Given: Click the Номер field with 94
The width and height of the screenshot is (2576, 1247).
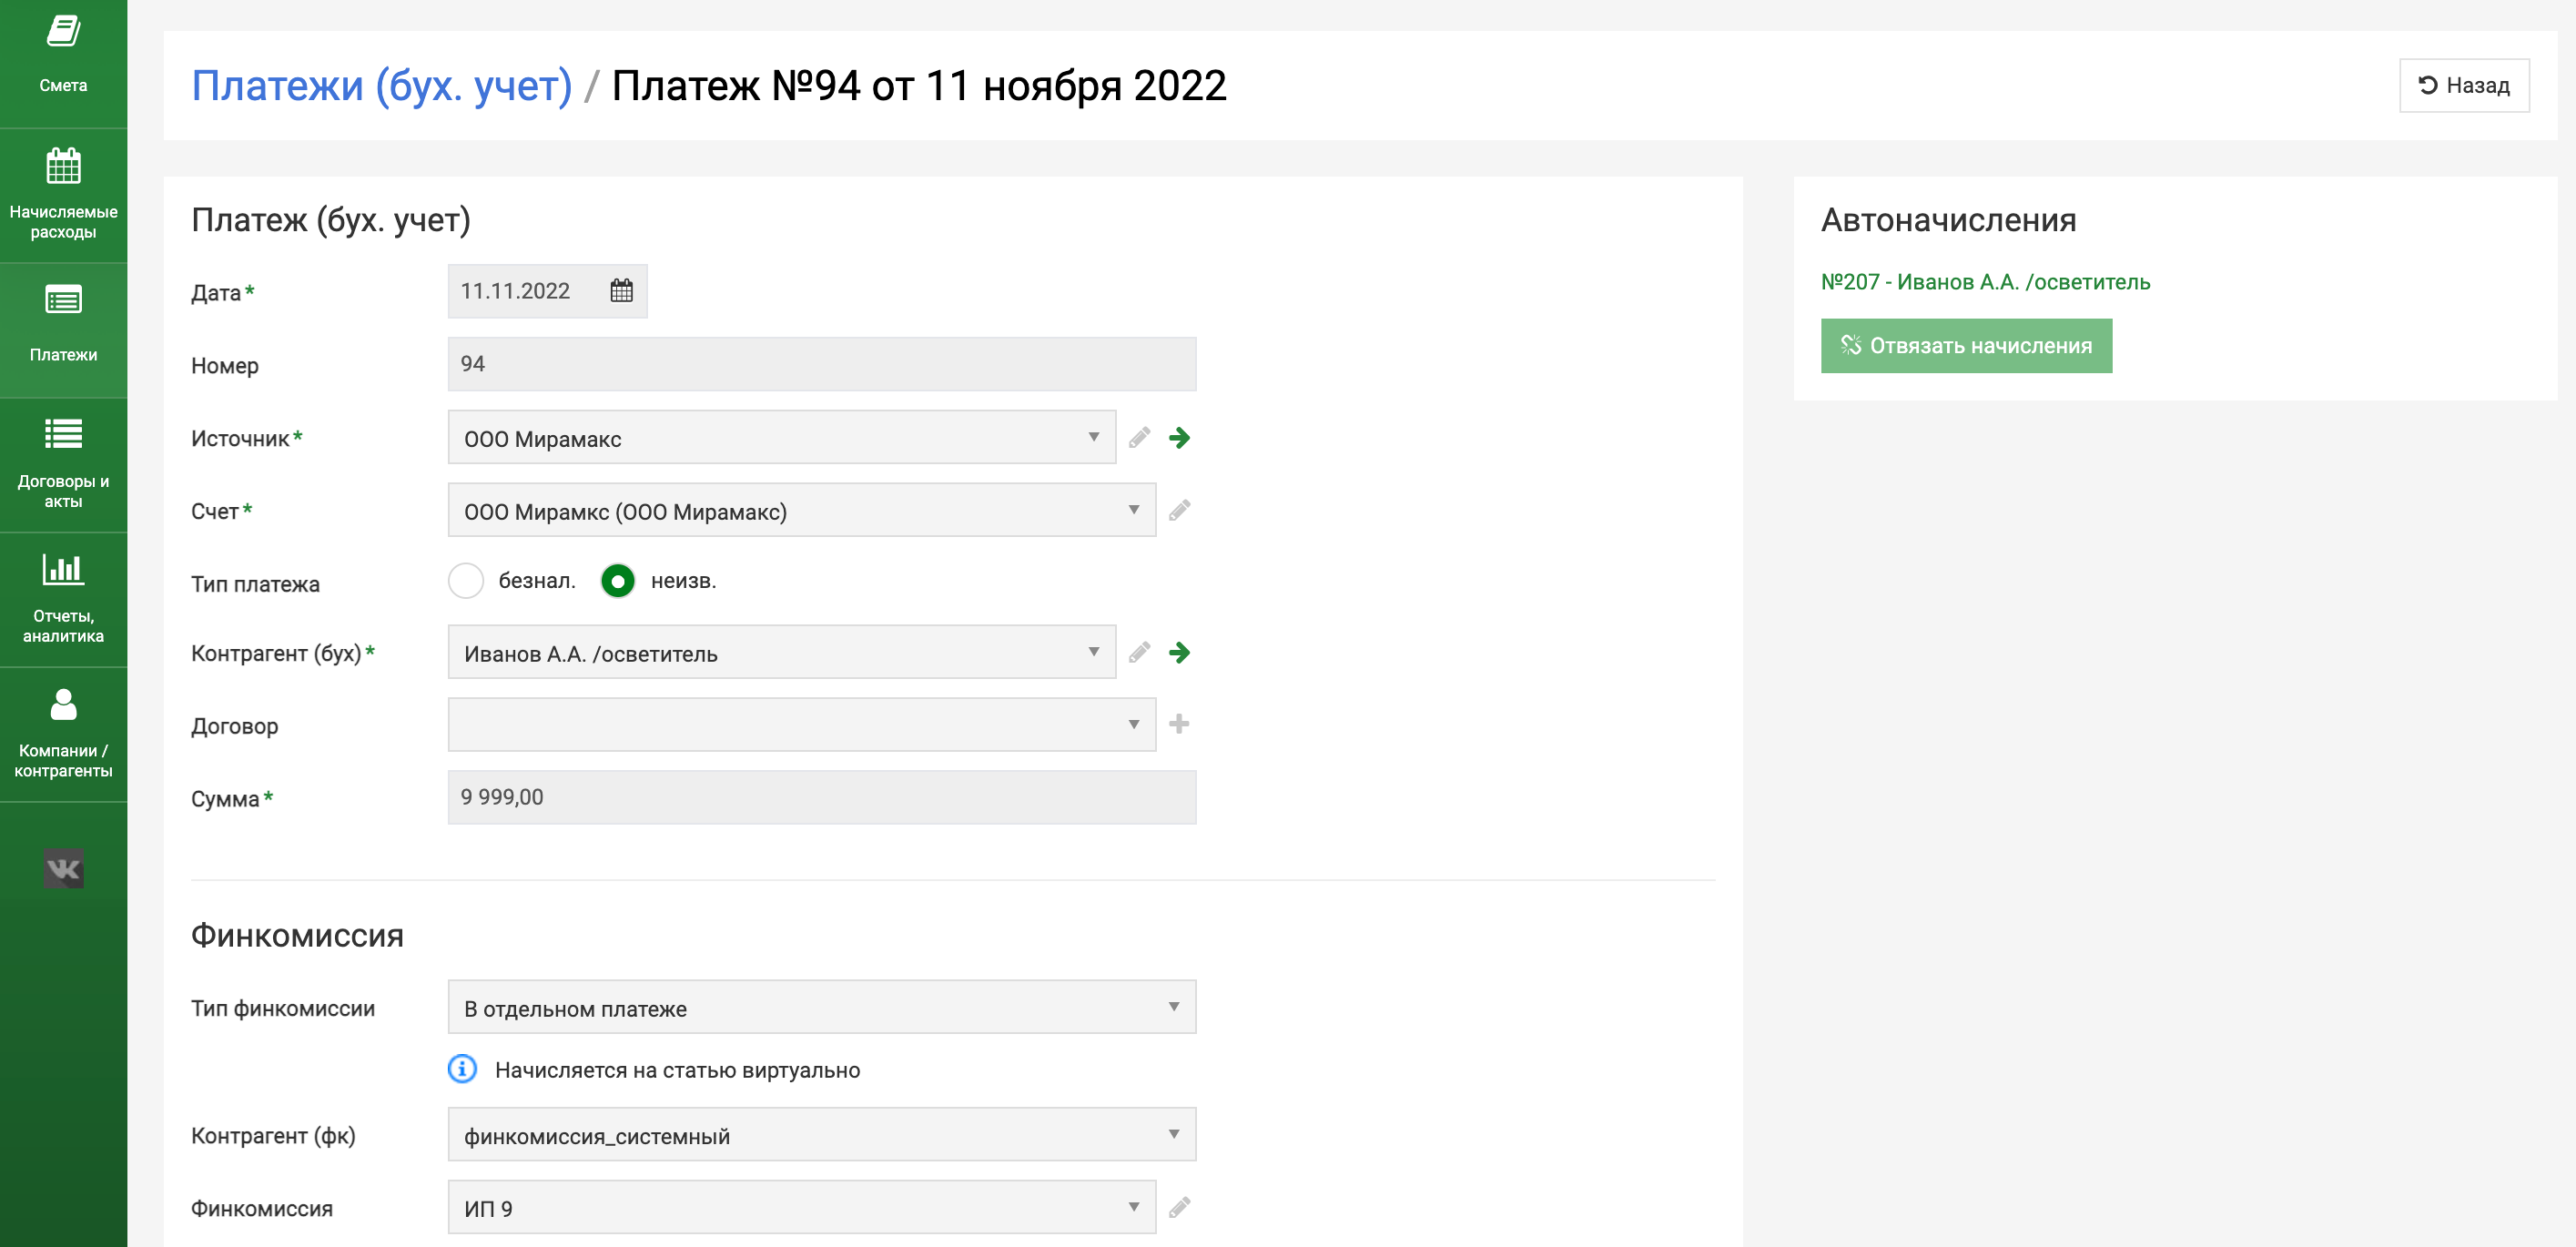Looking at the screenshot, I should [x=822, y=364].
